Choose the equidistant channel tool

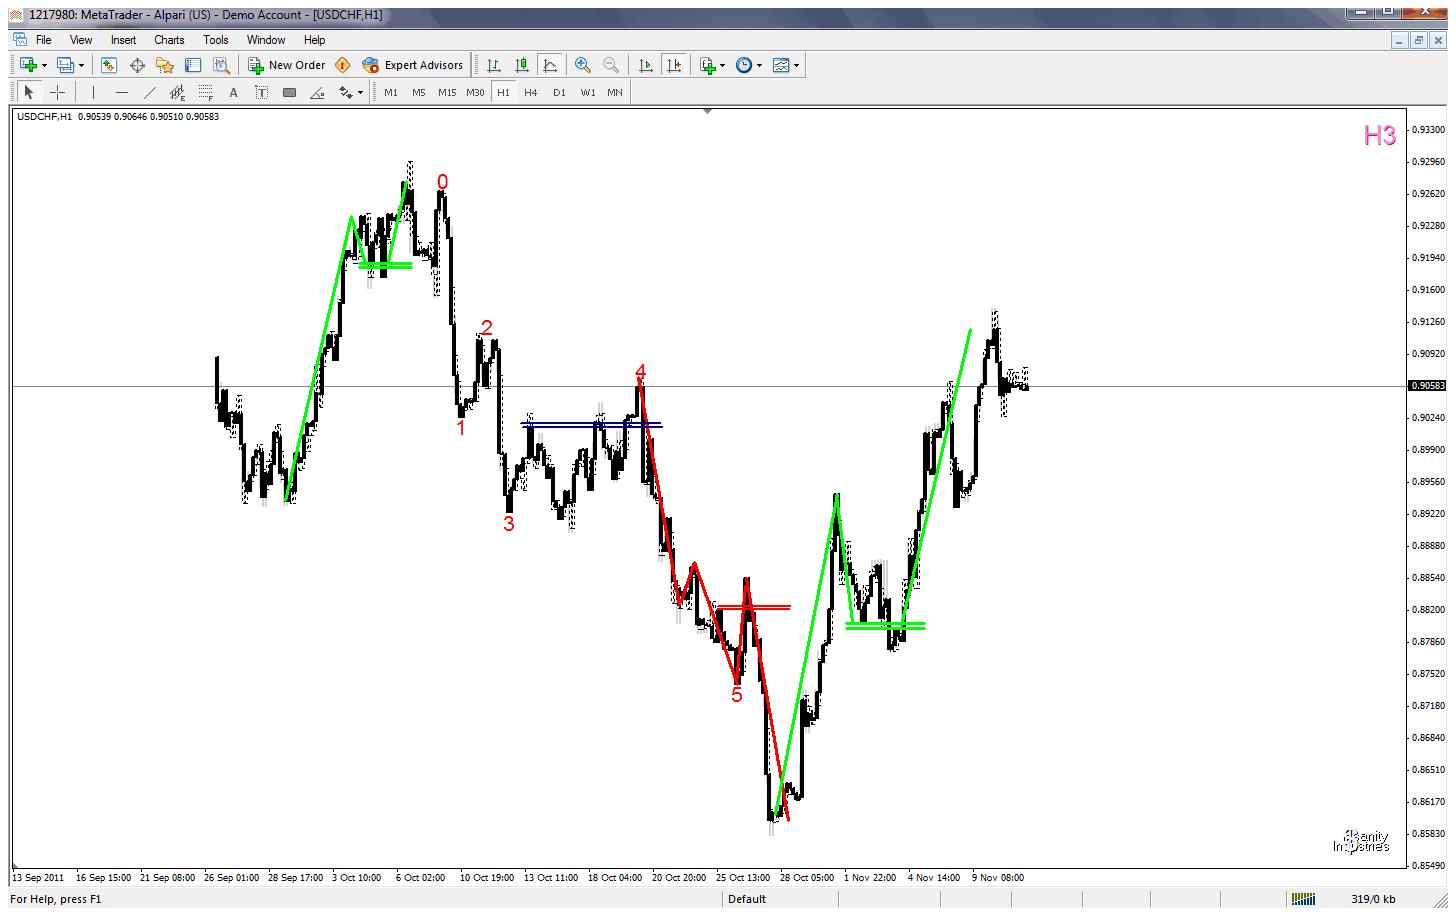coord(177,92)
